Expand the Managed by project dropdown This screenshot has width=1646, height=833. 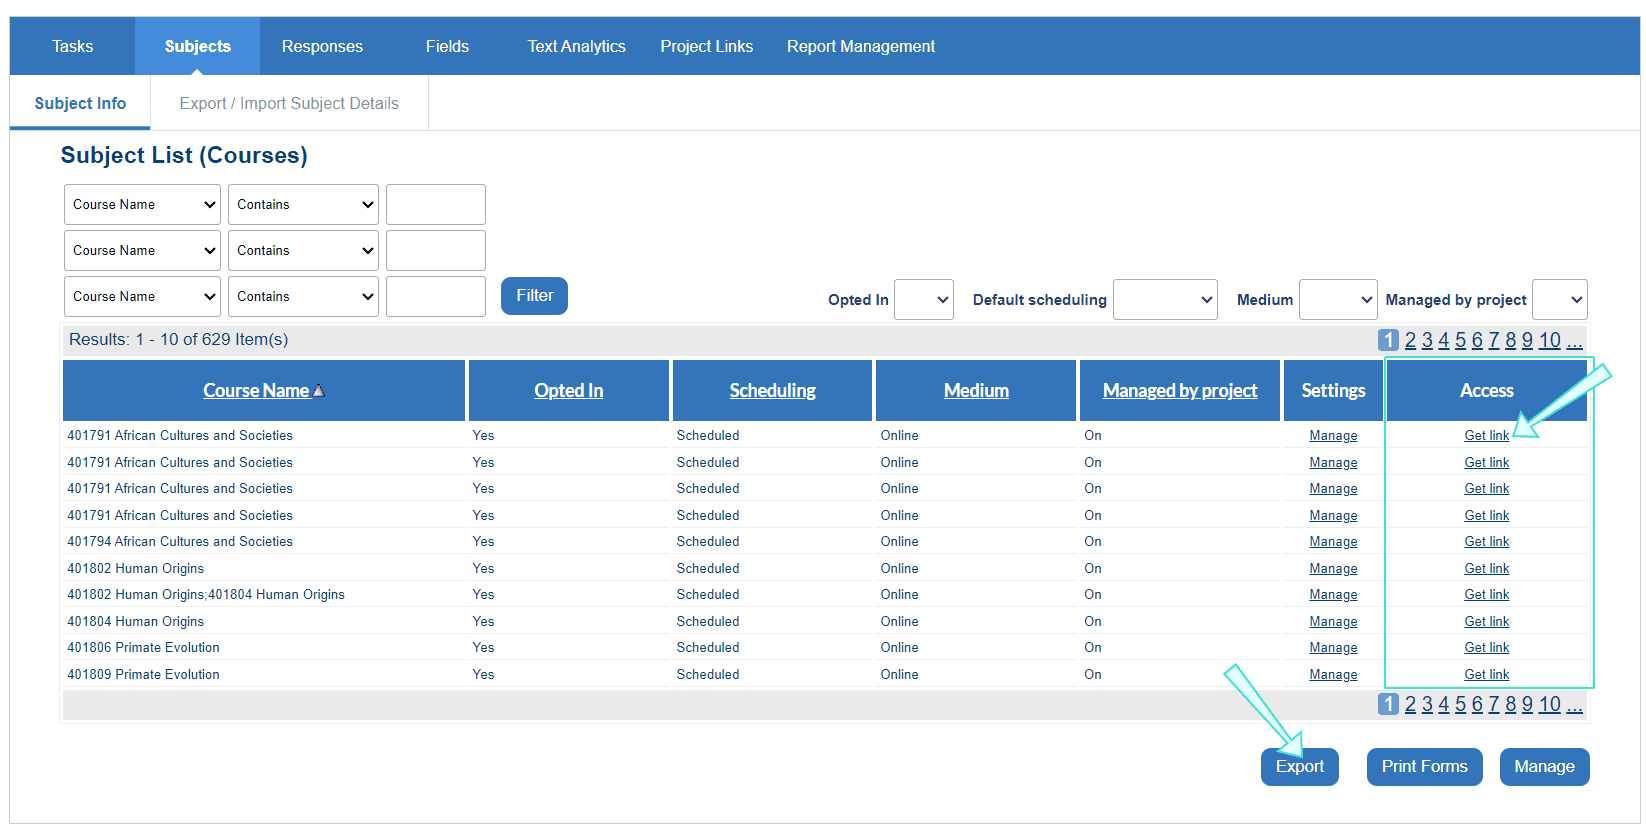1559,300
